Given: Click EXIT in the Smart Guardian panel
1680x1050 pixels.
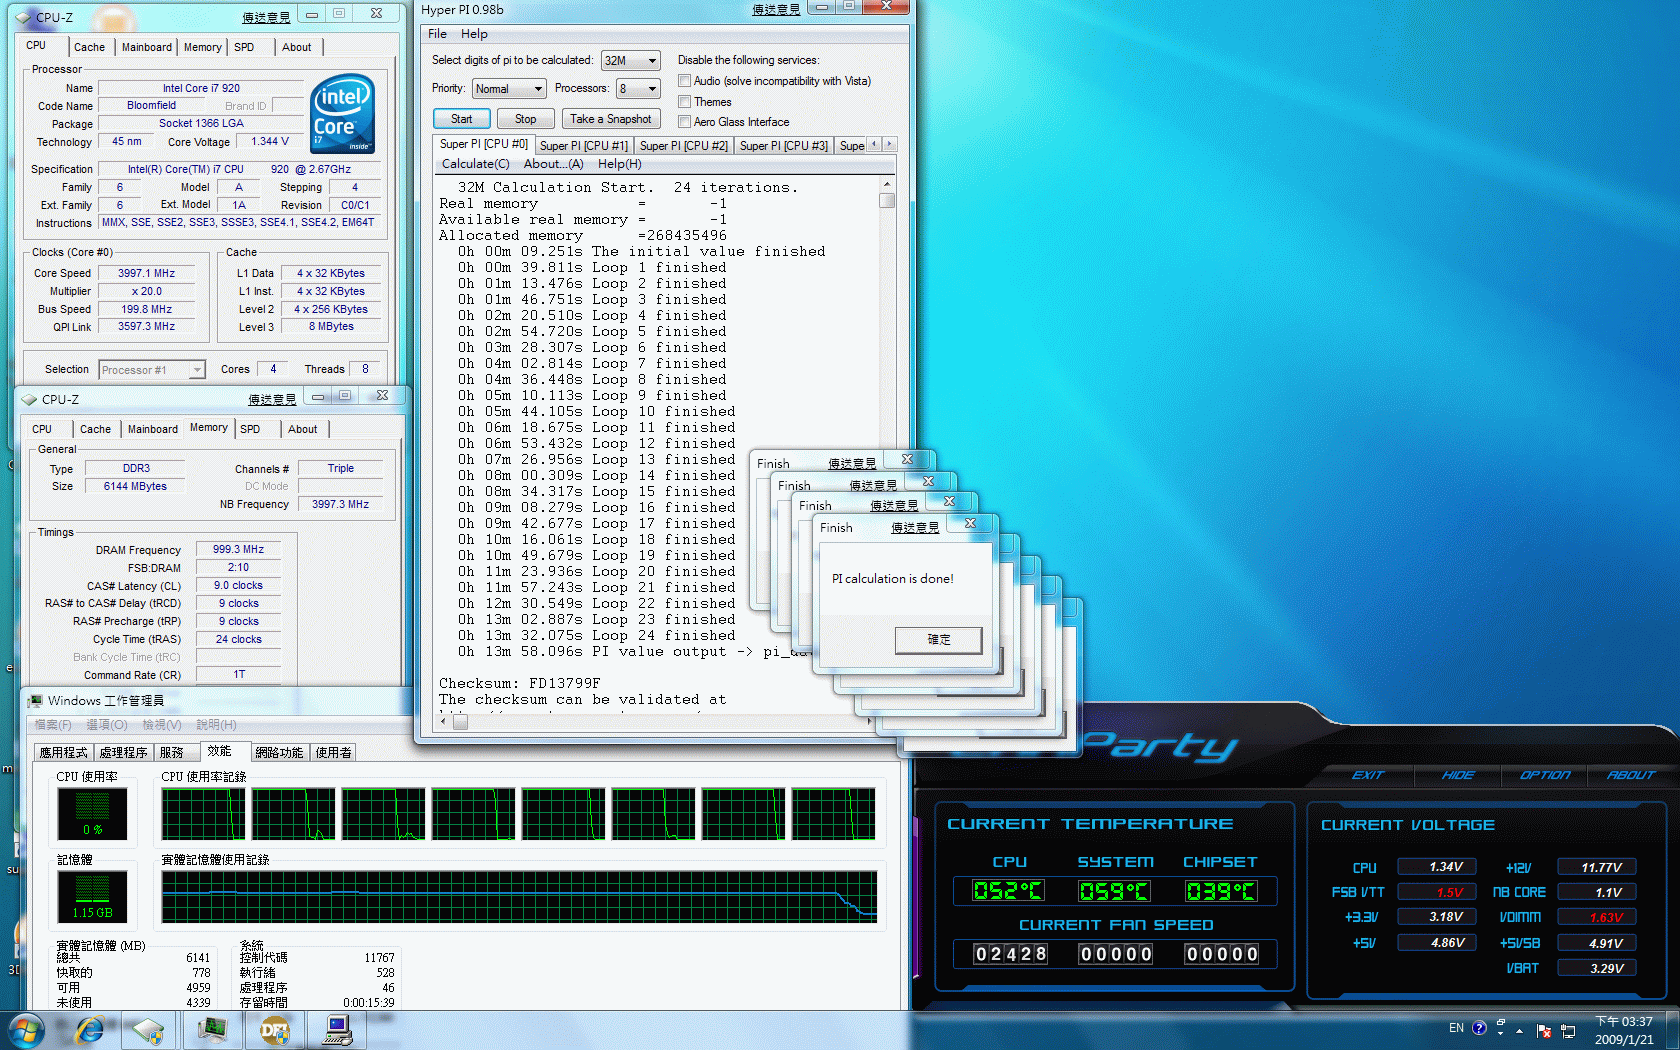Looking at the screenshot, I should click(1368, 775).
